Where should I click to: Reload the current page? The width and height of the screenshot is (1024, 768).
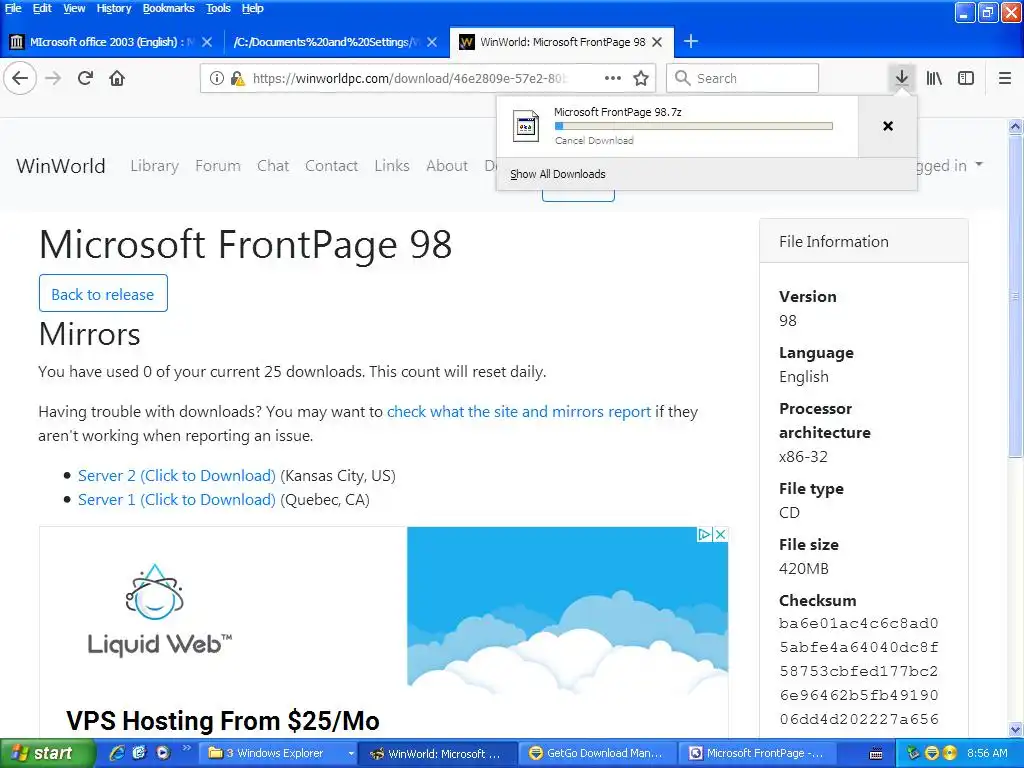[85, 78]
